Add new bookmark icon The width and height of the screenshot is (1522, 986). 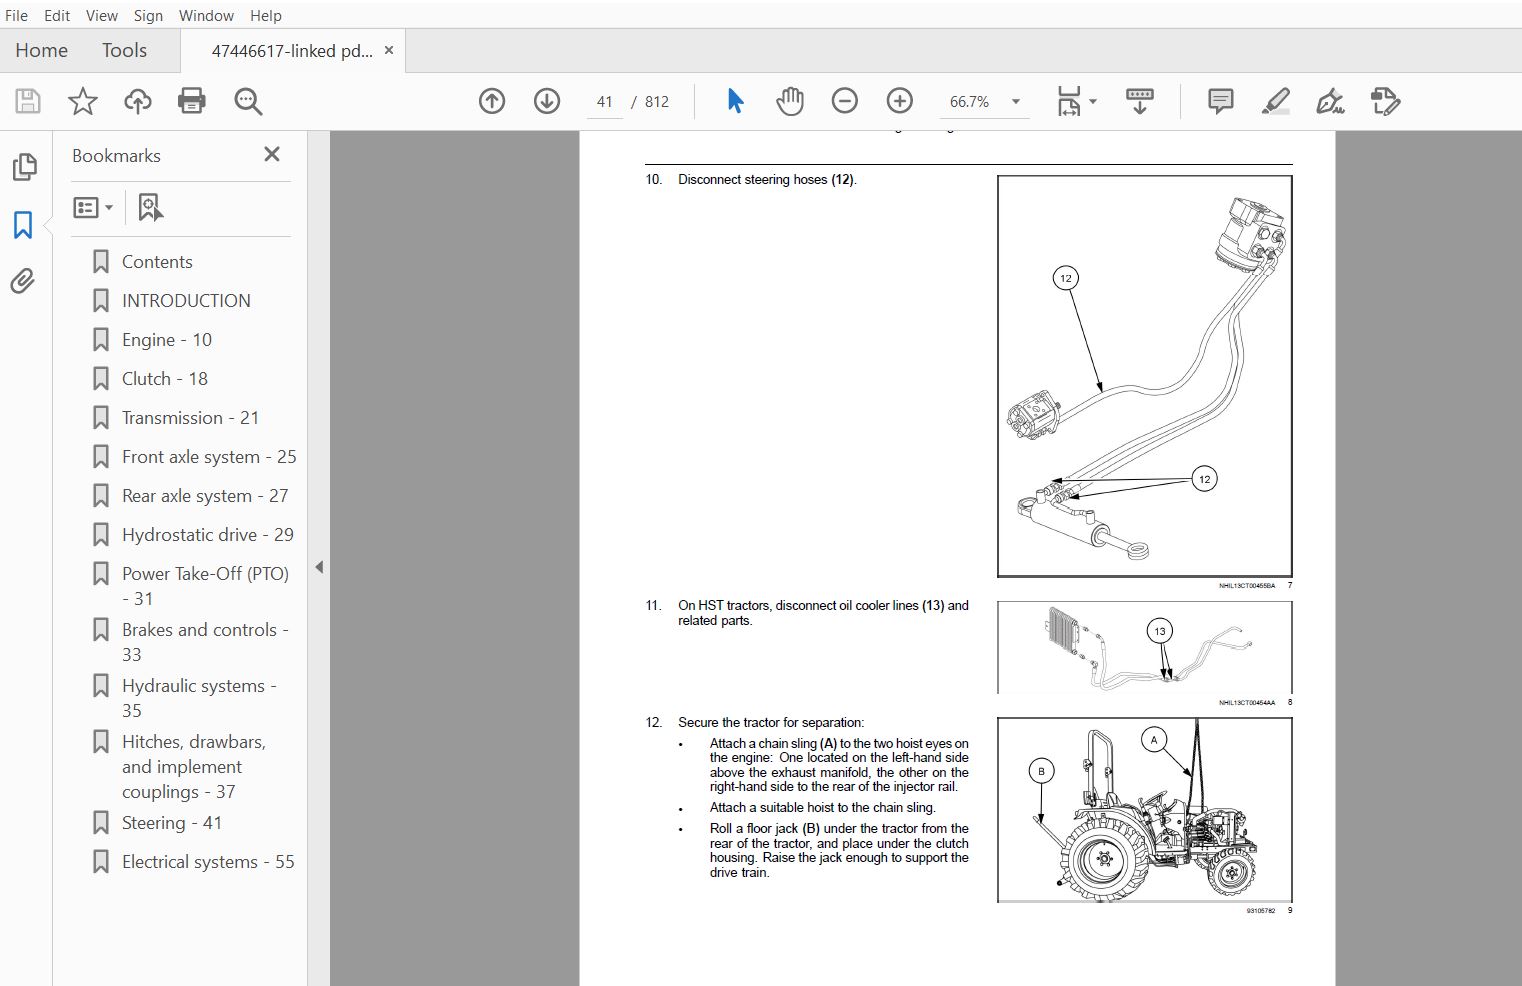(150, 208)
